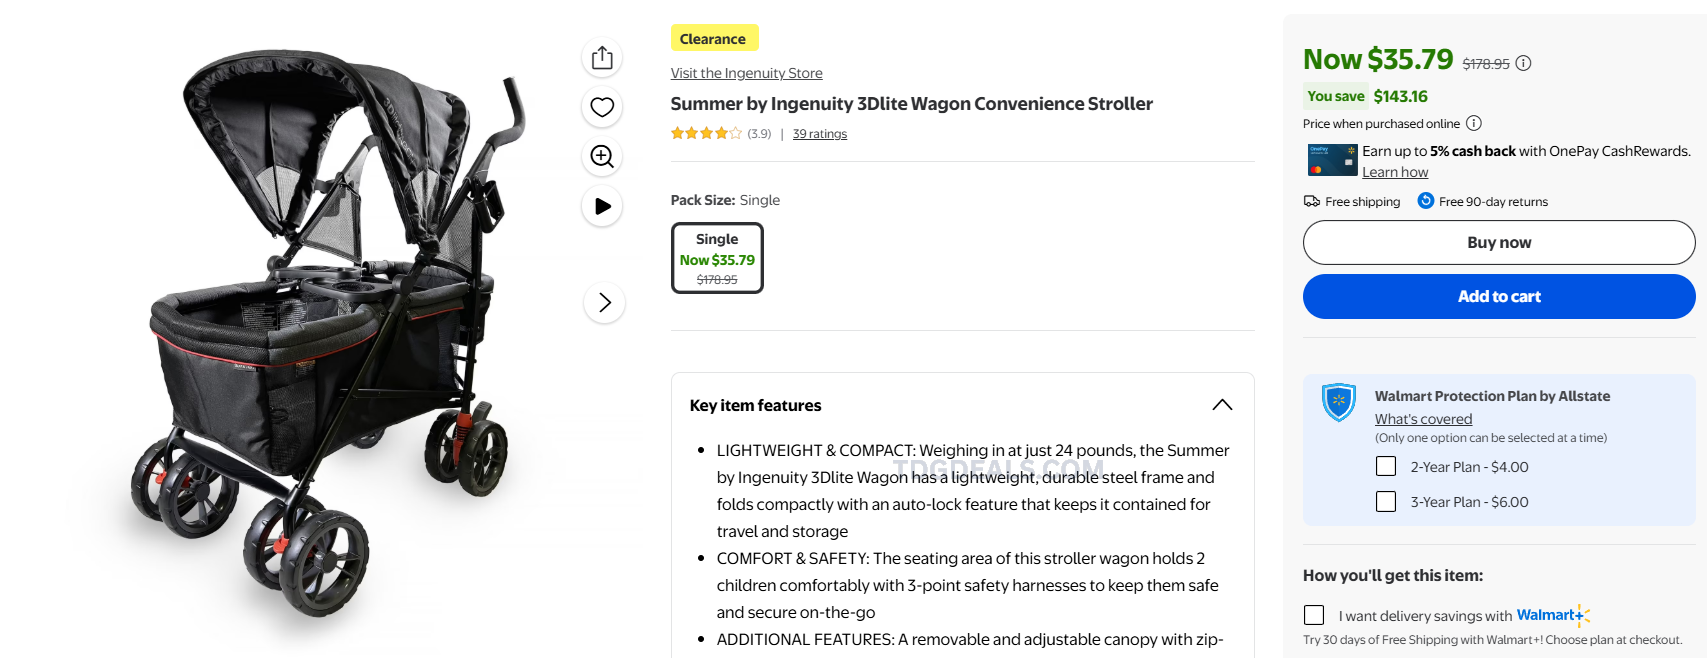
Task: Click info icon next to struck-through price
Action: click(x=1523, y=63)
